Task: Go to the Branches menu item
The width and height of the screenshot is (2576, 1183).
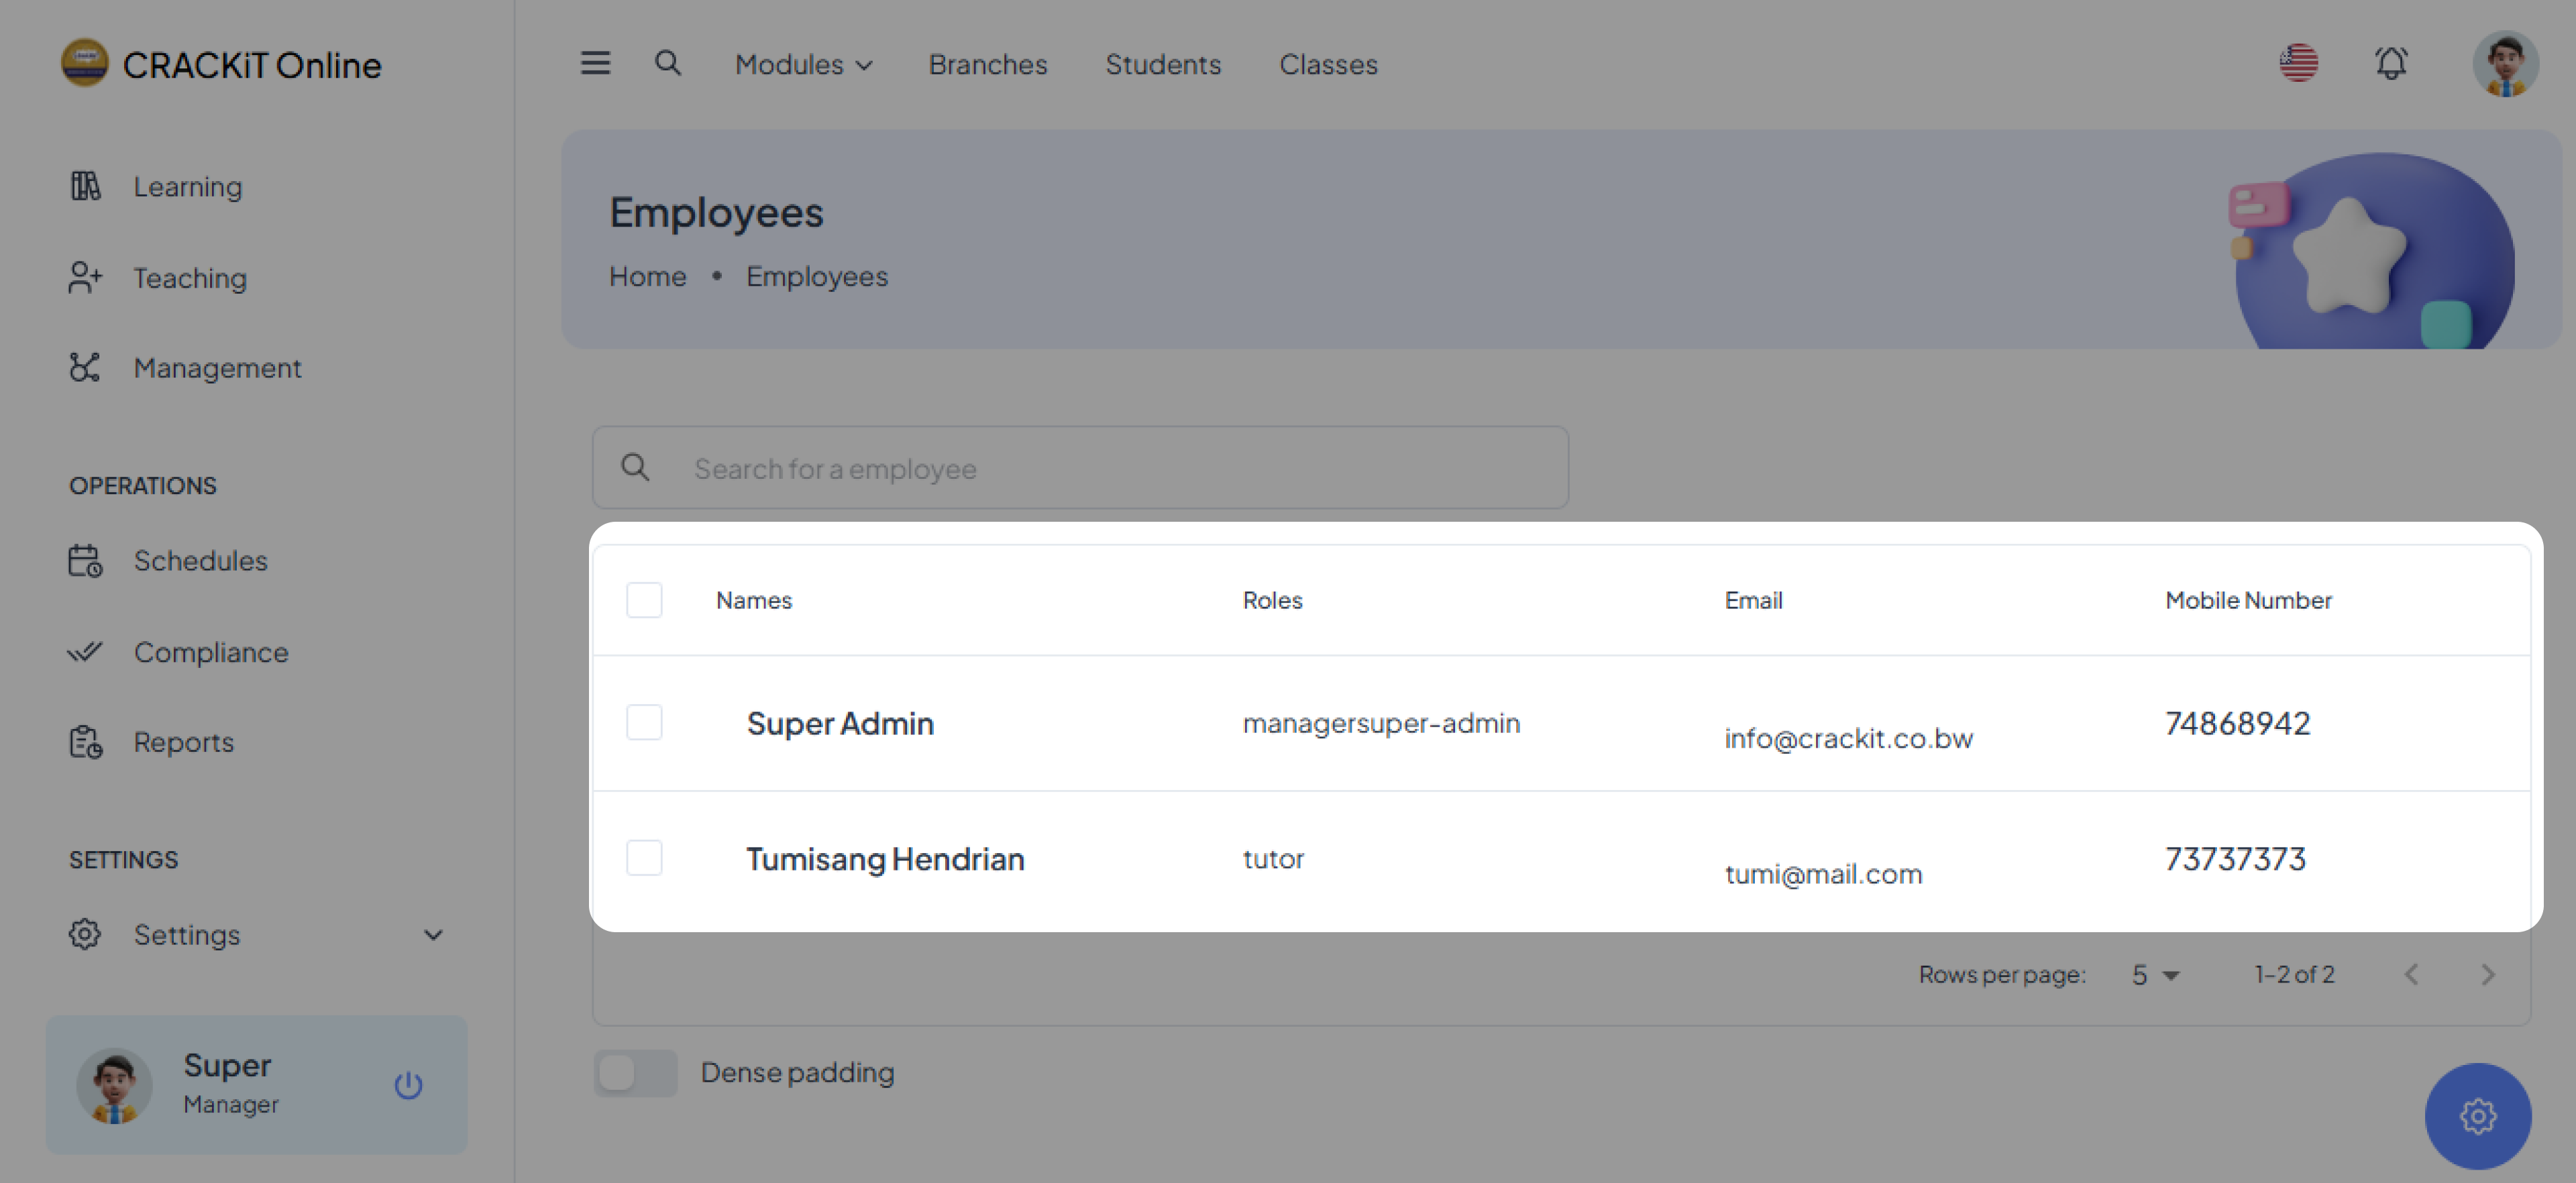Action: 987,65
